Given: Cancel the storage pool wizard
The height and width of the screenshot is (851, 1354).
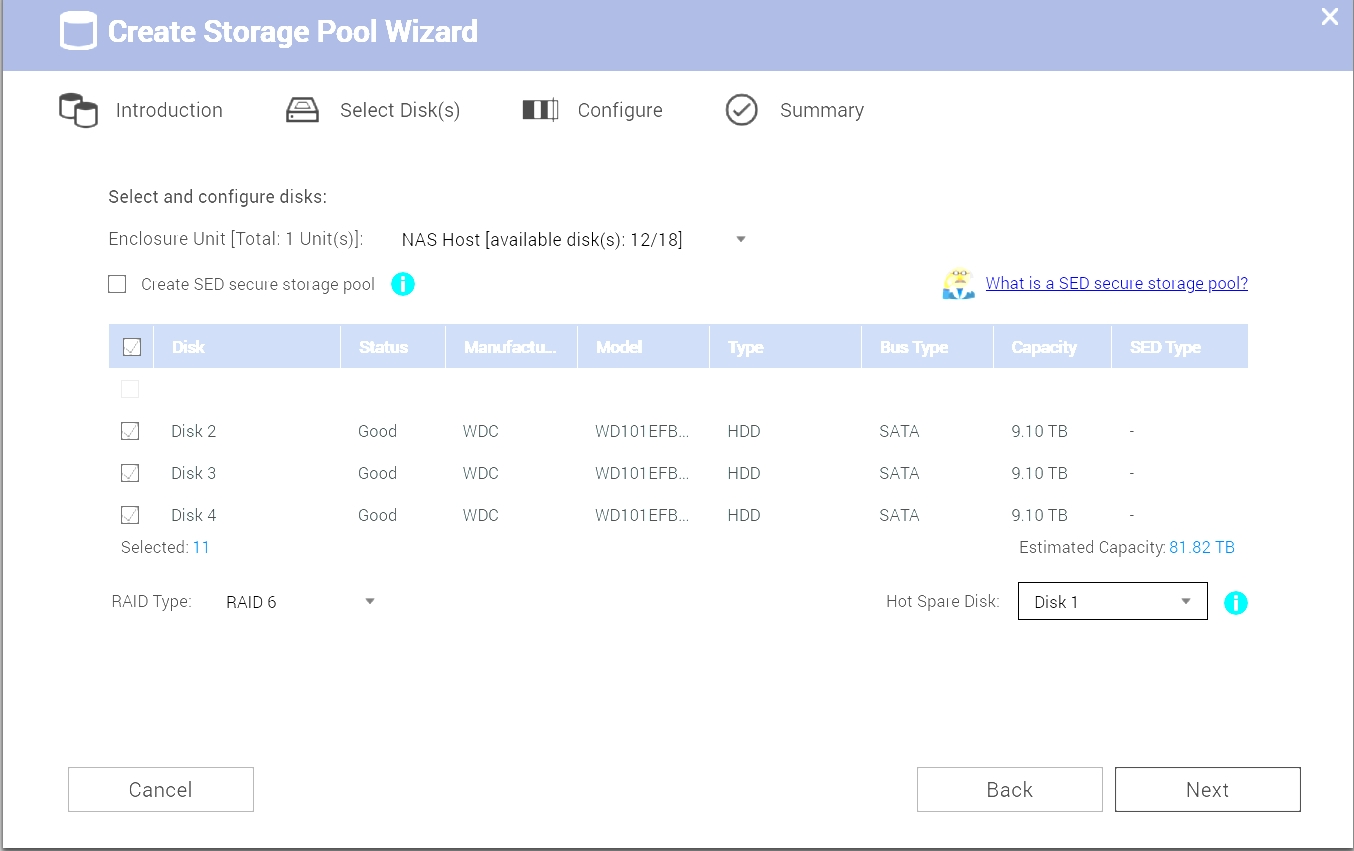Looking at the screenshot, I should (160, 789).
